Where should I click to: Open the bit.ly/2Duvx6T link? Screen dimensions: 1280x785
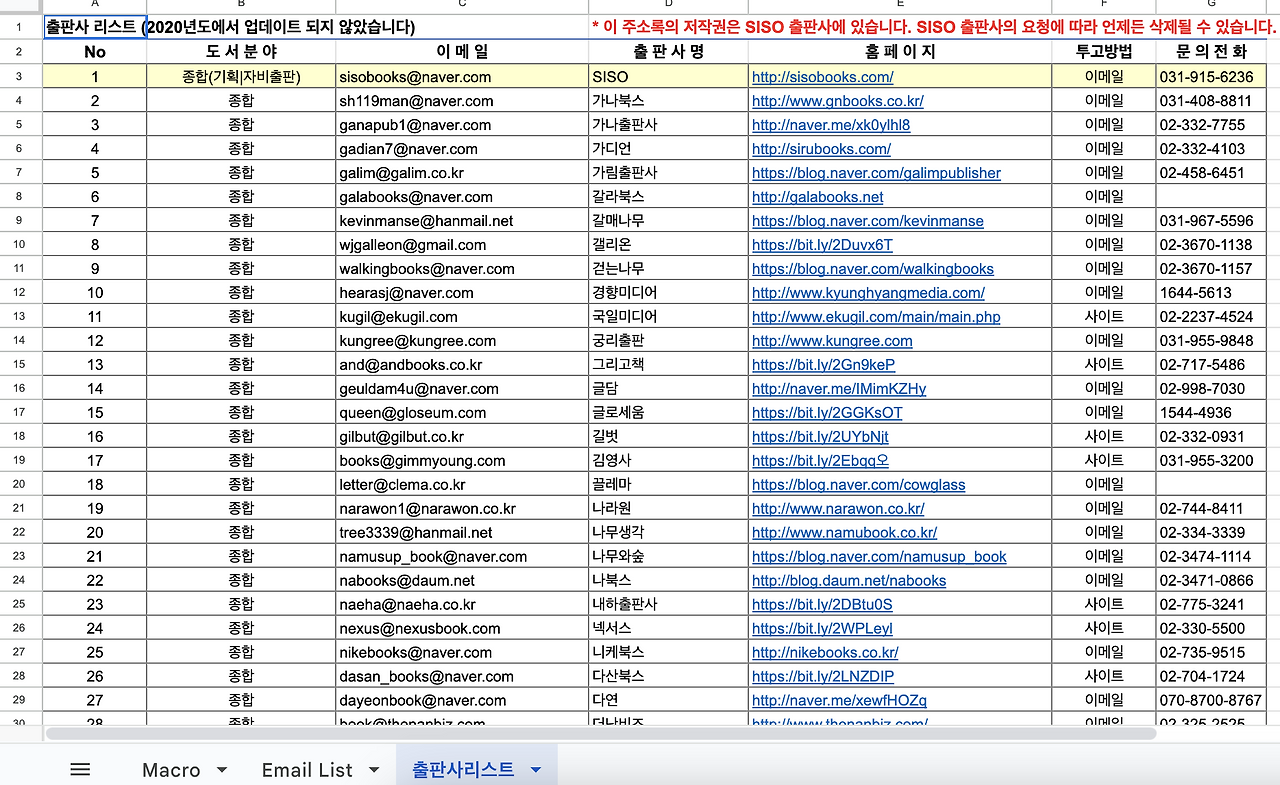822,245
